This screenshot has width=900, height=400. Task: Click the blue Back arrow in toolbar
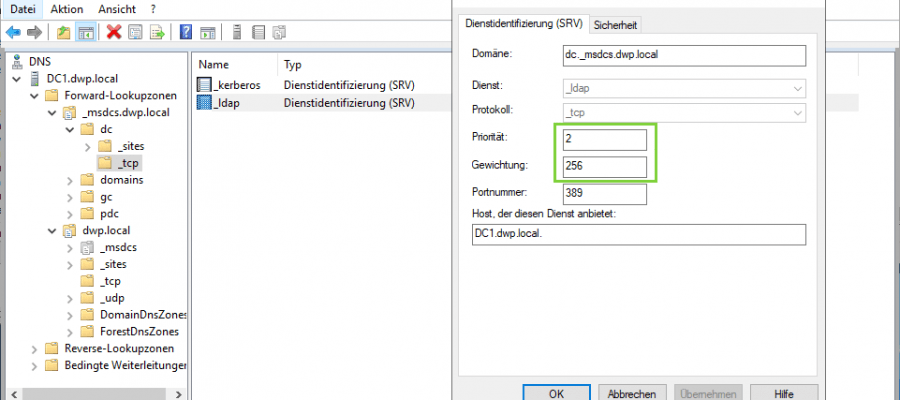tap(13, 32)
